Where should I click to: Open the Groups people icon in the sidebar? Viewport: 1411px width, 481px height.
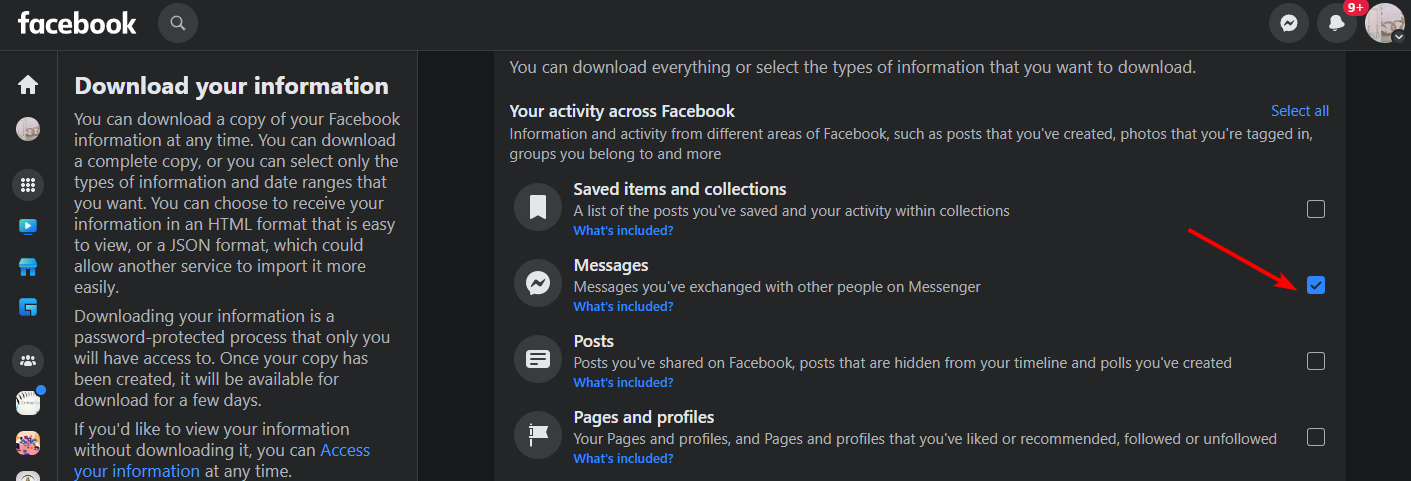click(x=28, y=360)
